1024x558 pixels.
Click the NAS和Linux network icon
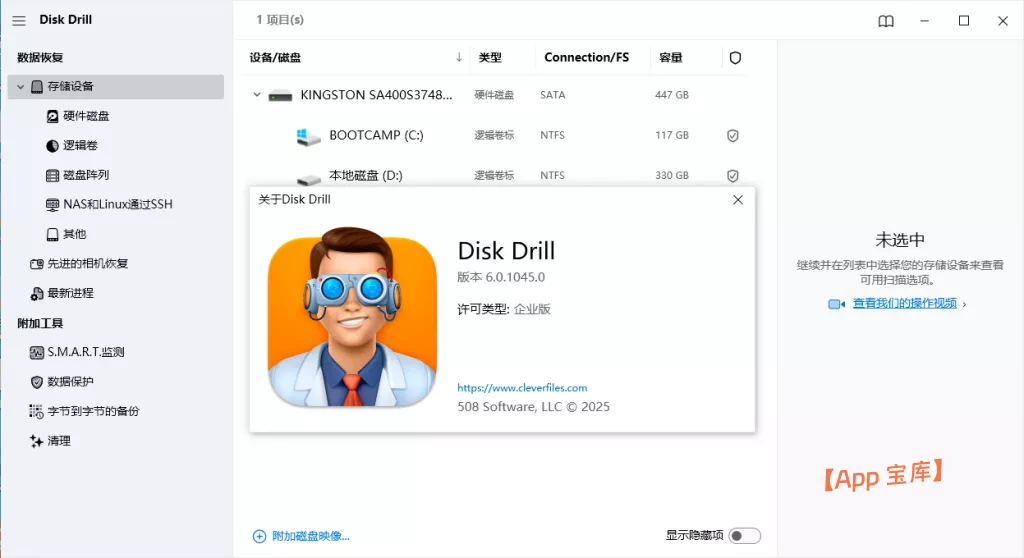pyautogui.click(x=52, y=205)
